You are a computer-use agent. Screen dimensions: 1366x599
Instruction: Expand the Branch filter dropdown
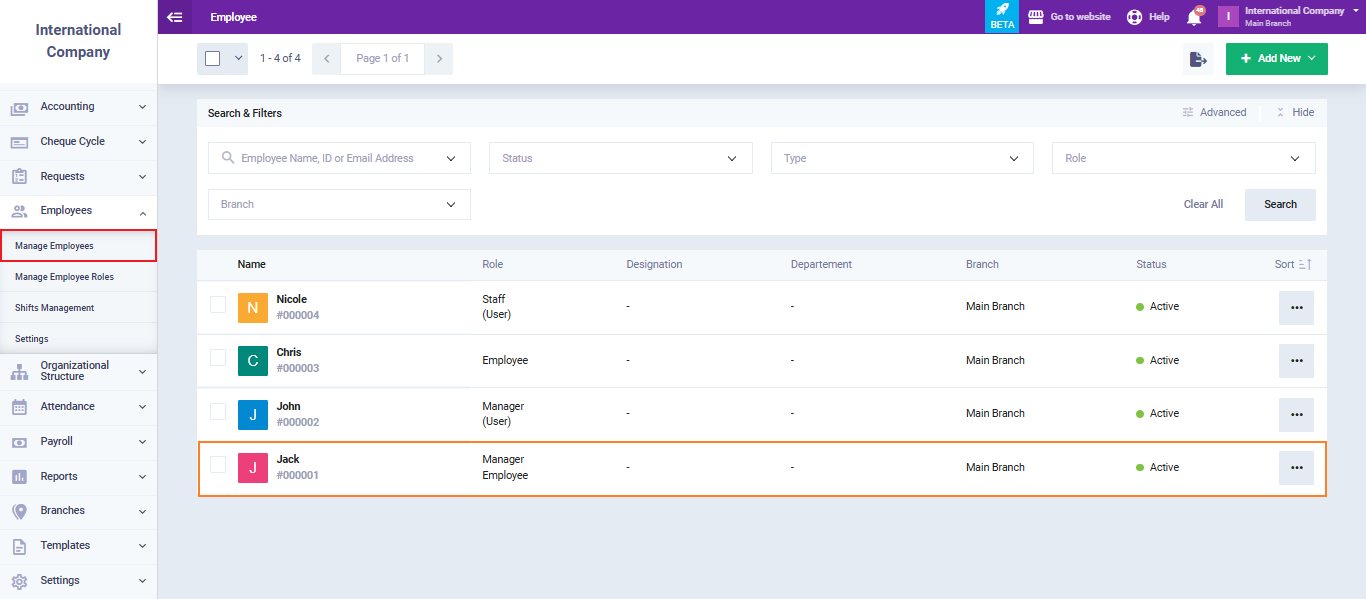338,204
